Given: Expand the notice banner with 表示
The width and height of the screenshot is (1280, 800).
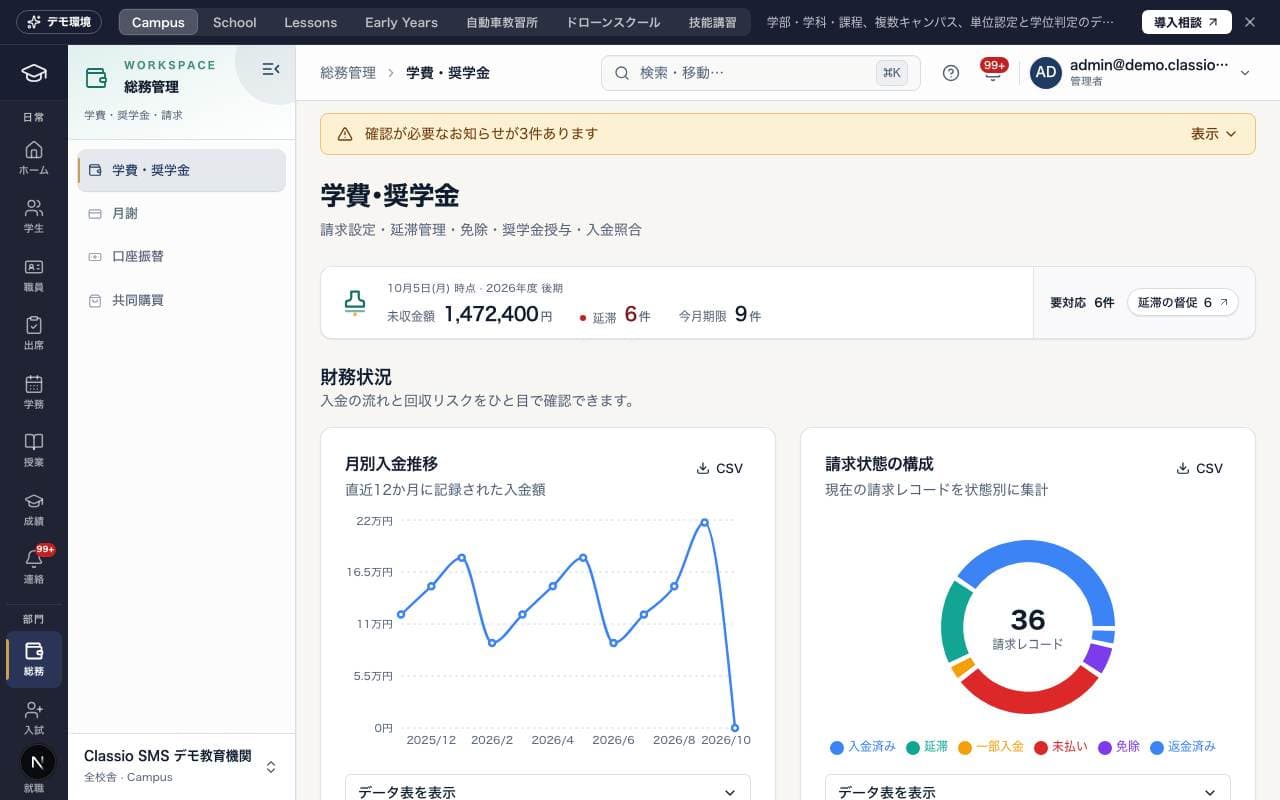Looking at the screenshot, I should (x=1214, y=134).
